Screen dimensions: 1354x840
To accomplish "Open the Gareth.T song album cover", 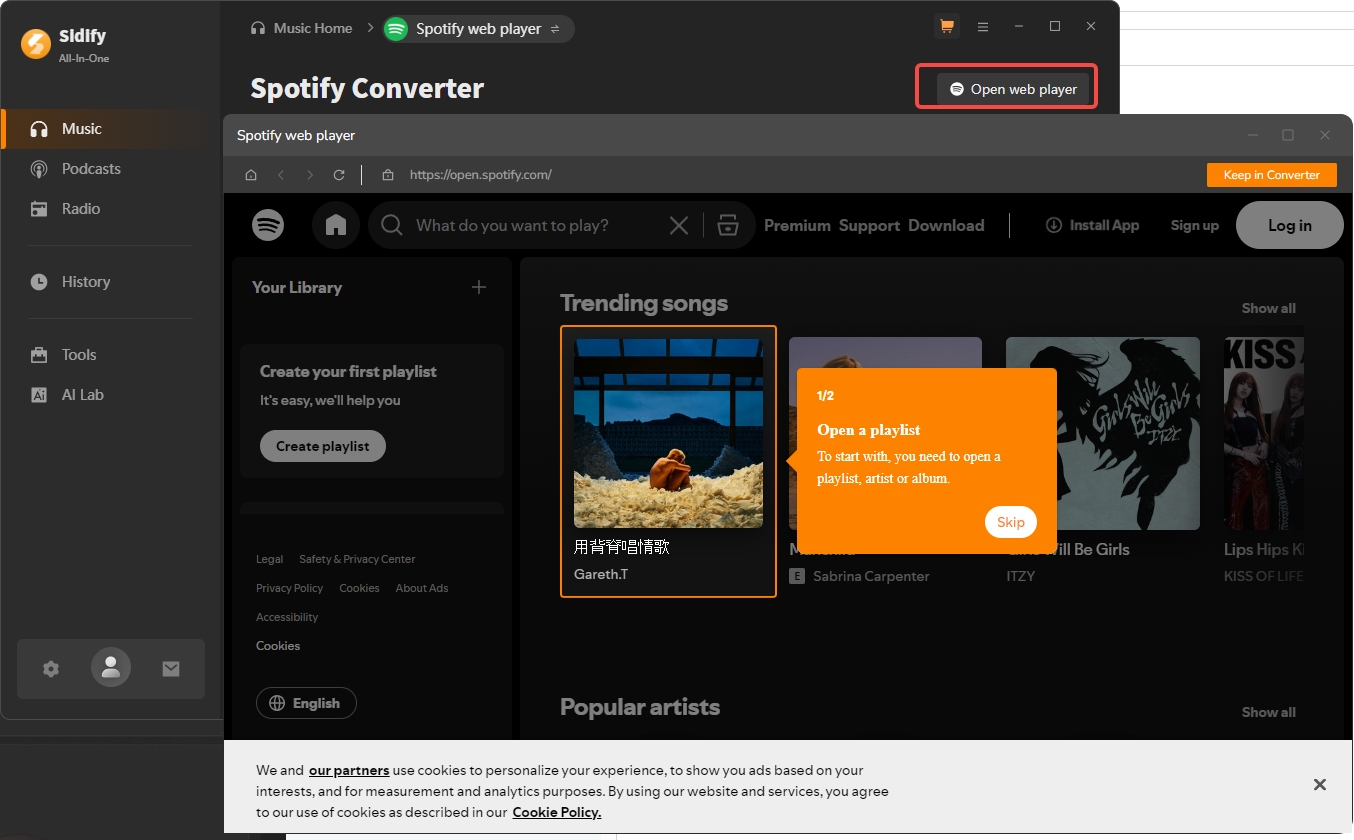I will [668, 432].
